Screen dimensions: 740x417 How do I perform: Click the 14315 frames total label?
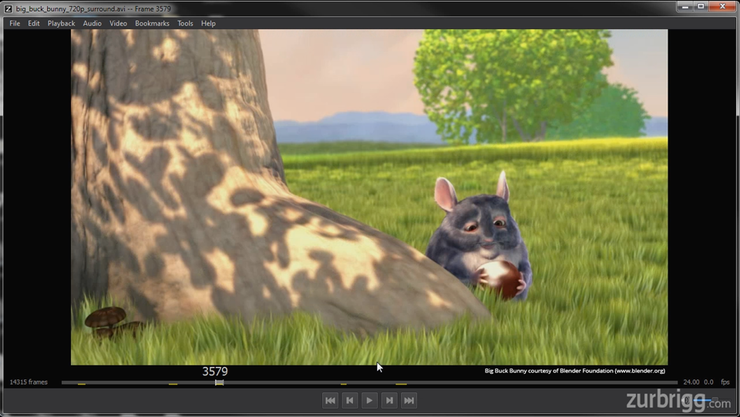tap(29, 382)
